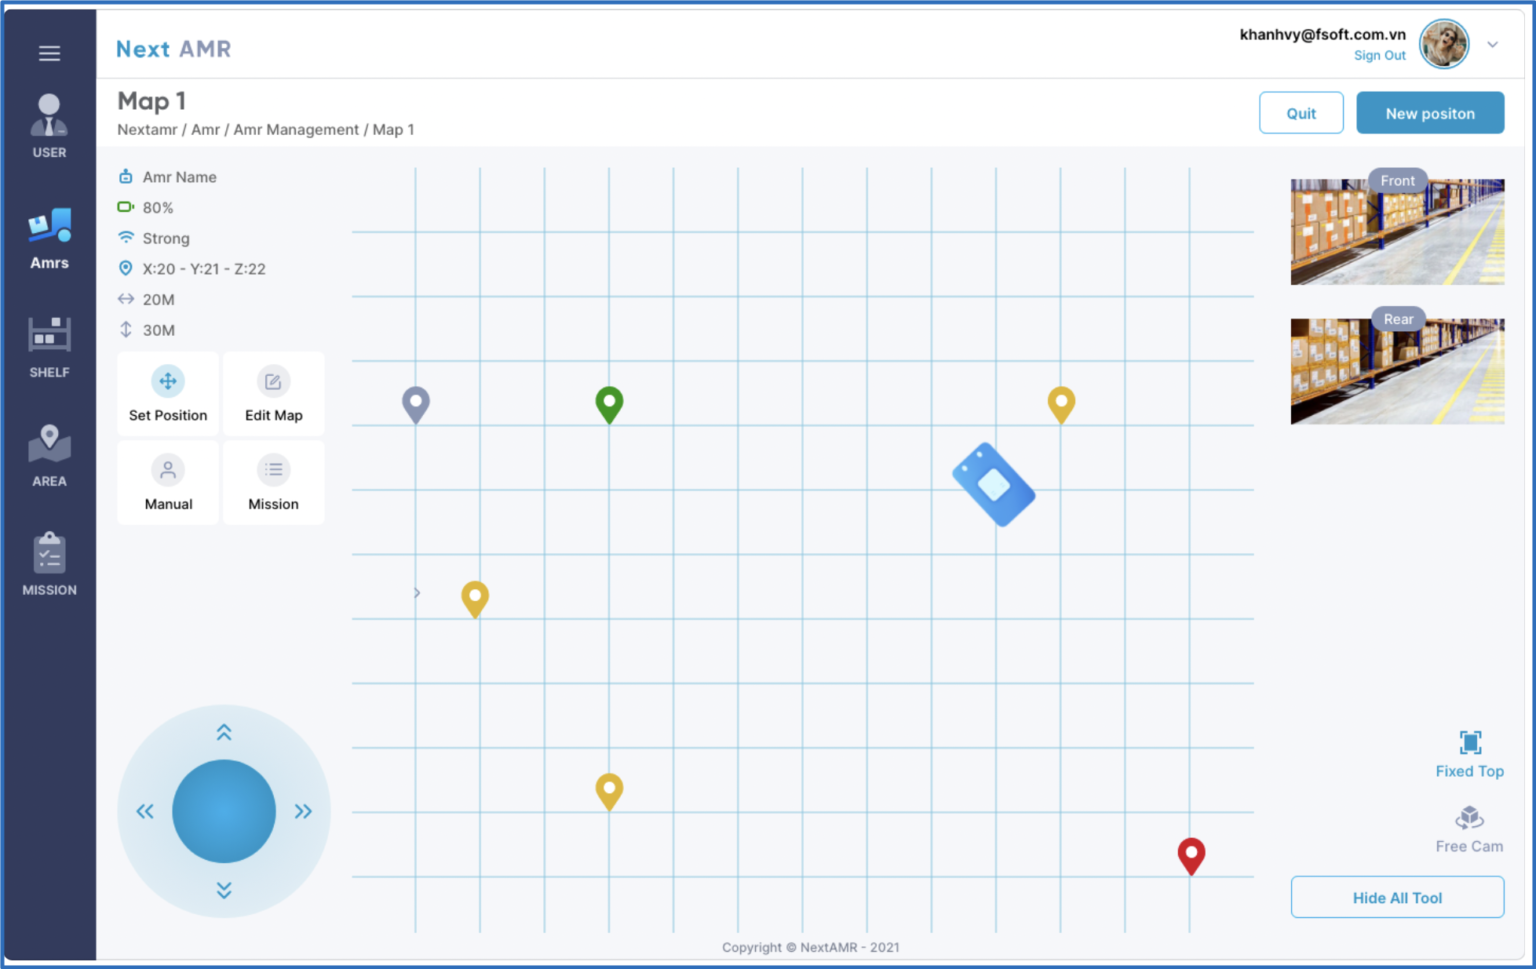Switch to Free Cam view
1536x969 pixels.
[x=1469, y=829]
